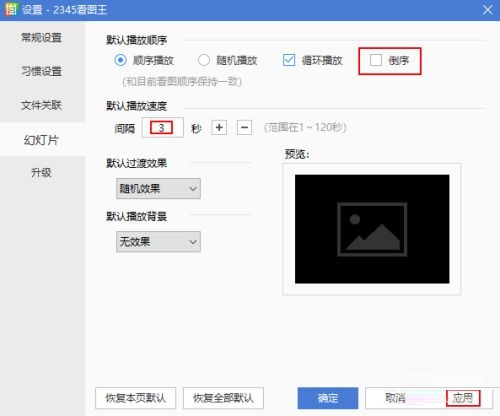
Task: Click the interval seconds input field
Action: point(162,127)
